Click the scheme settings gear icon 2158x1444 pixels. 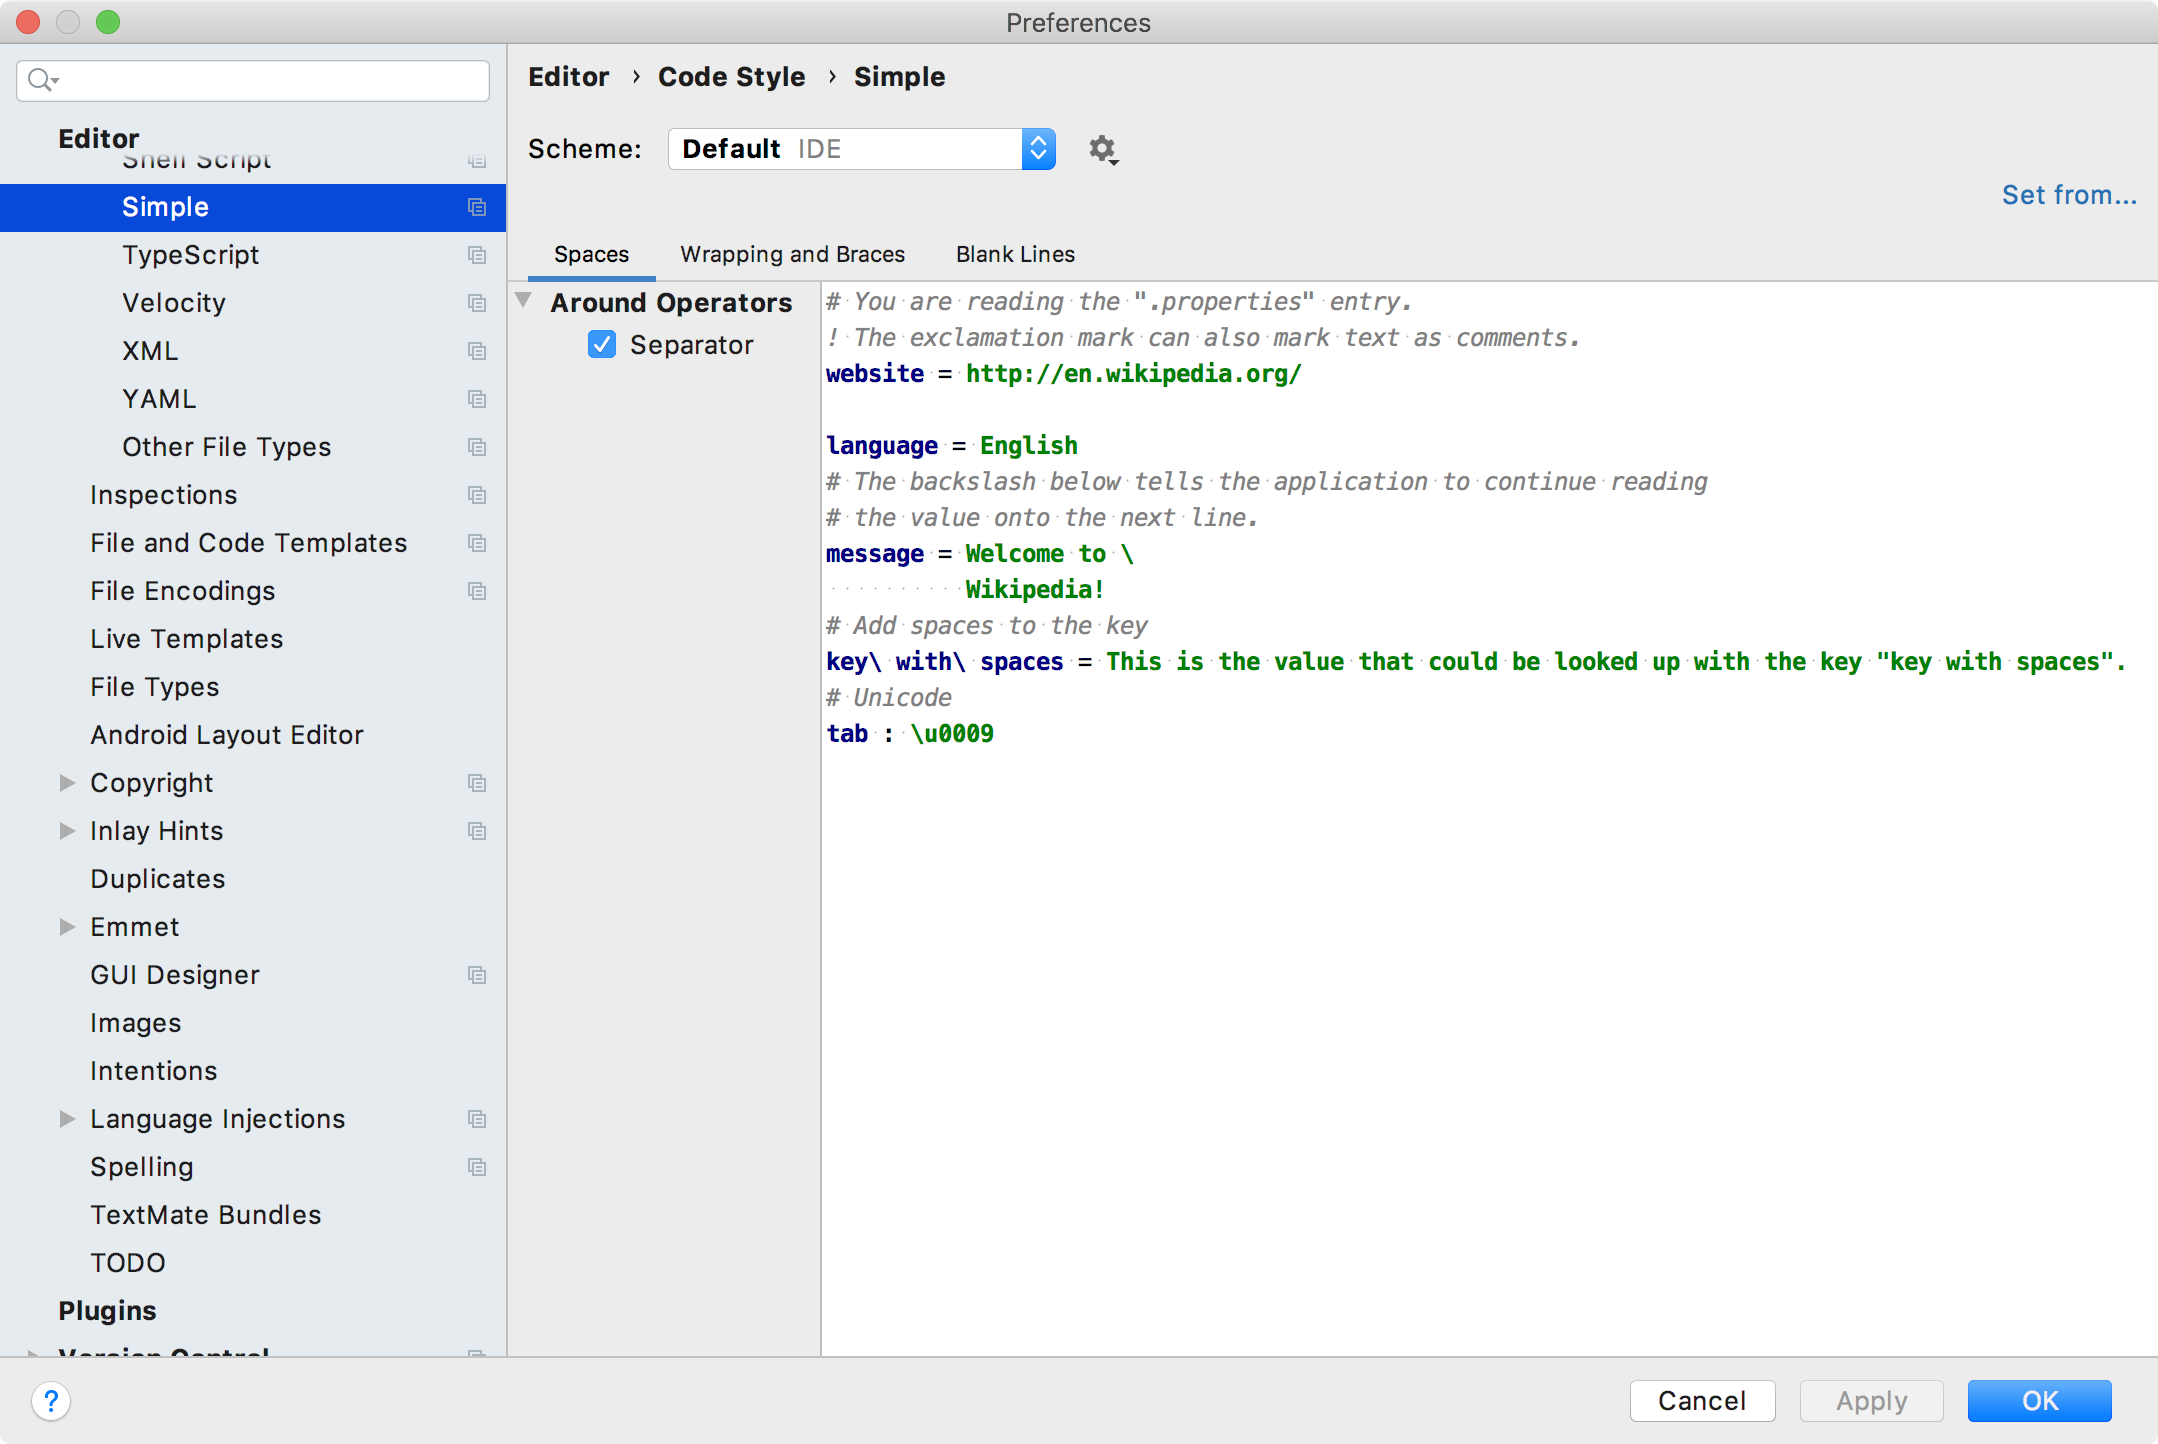click(x=1102, y=150)
